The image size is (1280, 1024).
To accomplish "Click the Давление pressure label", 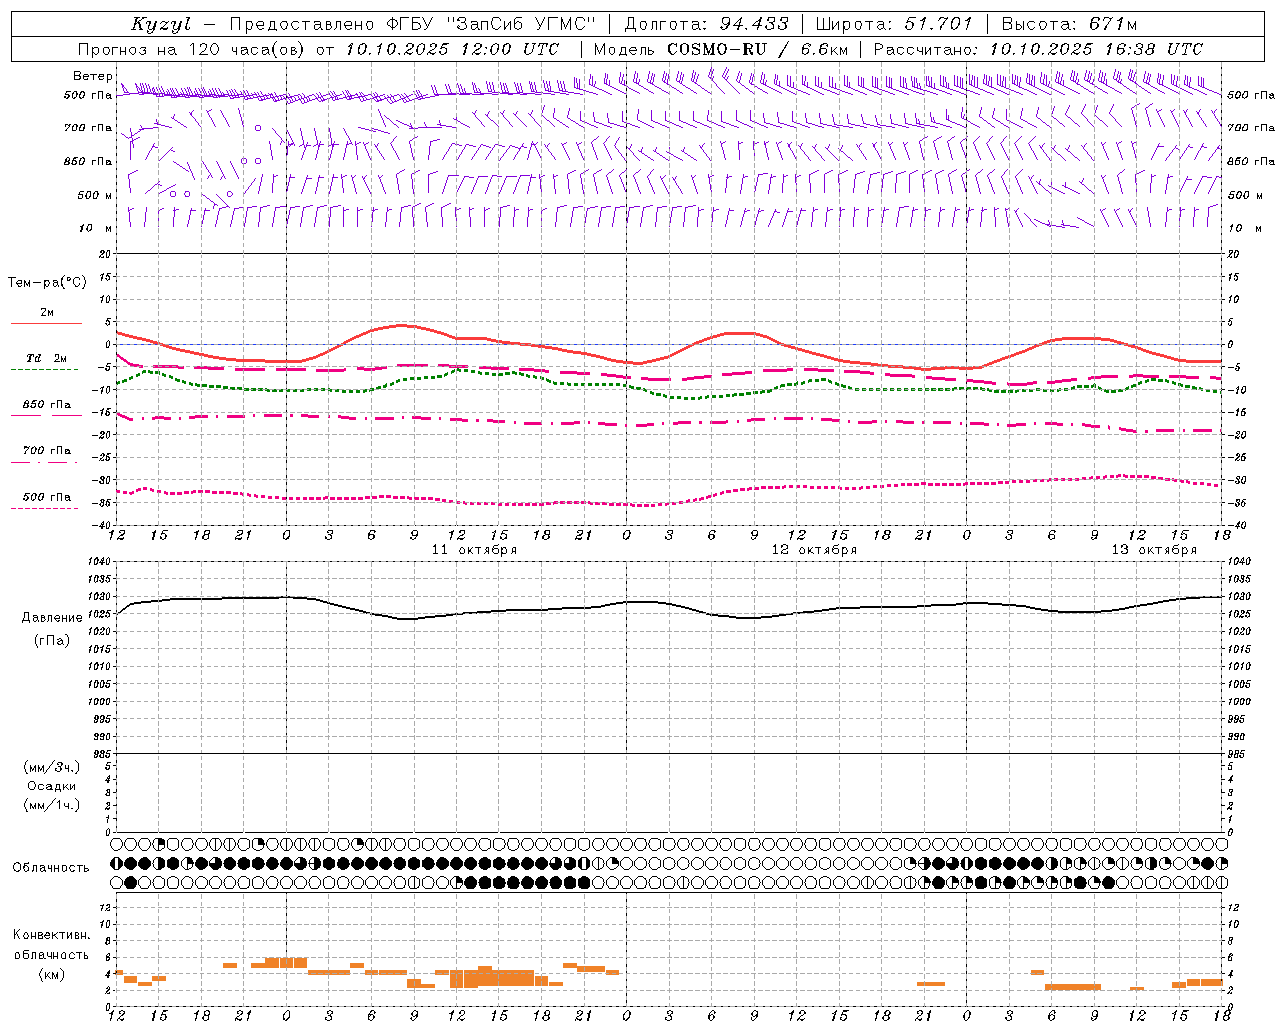I will click(52, 618).
